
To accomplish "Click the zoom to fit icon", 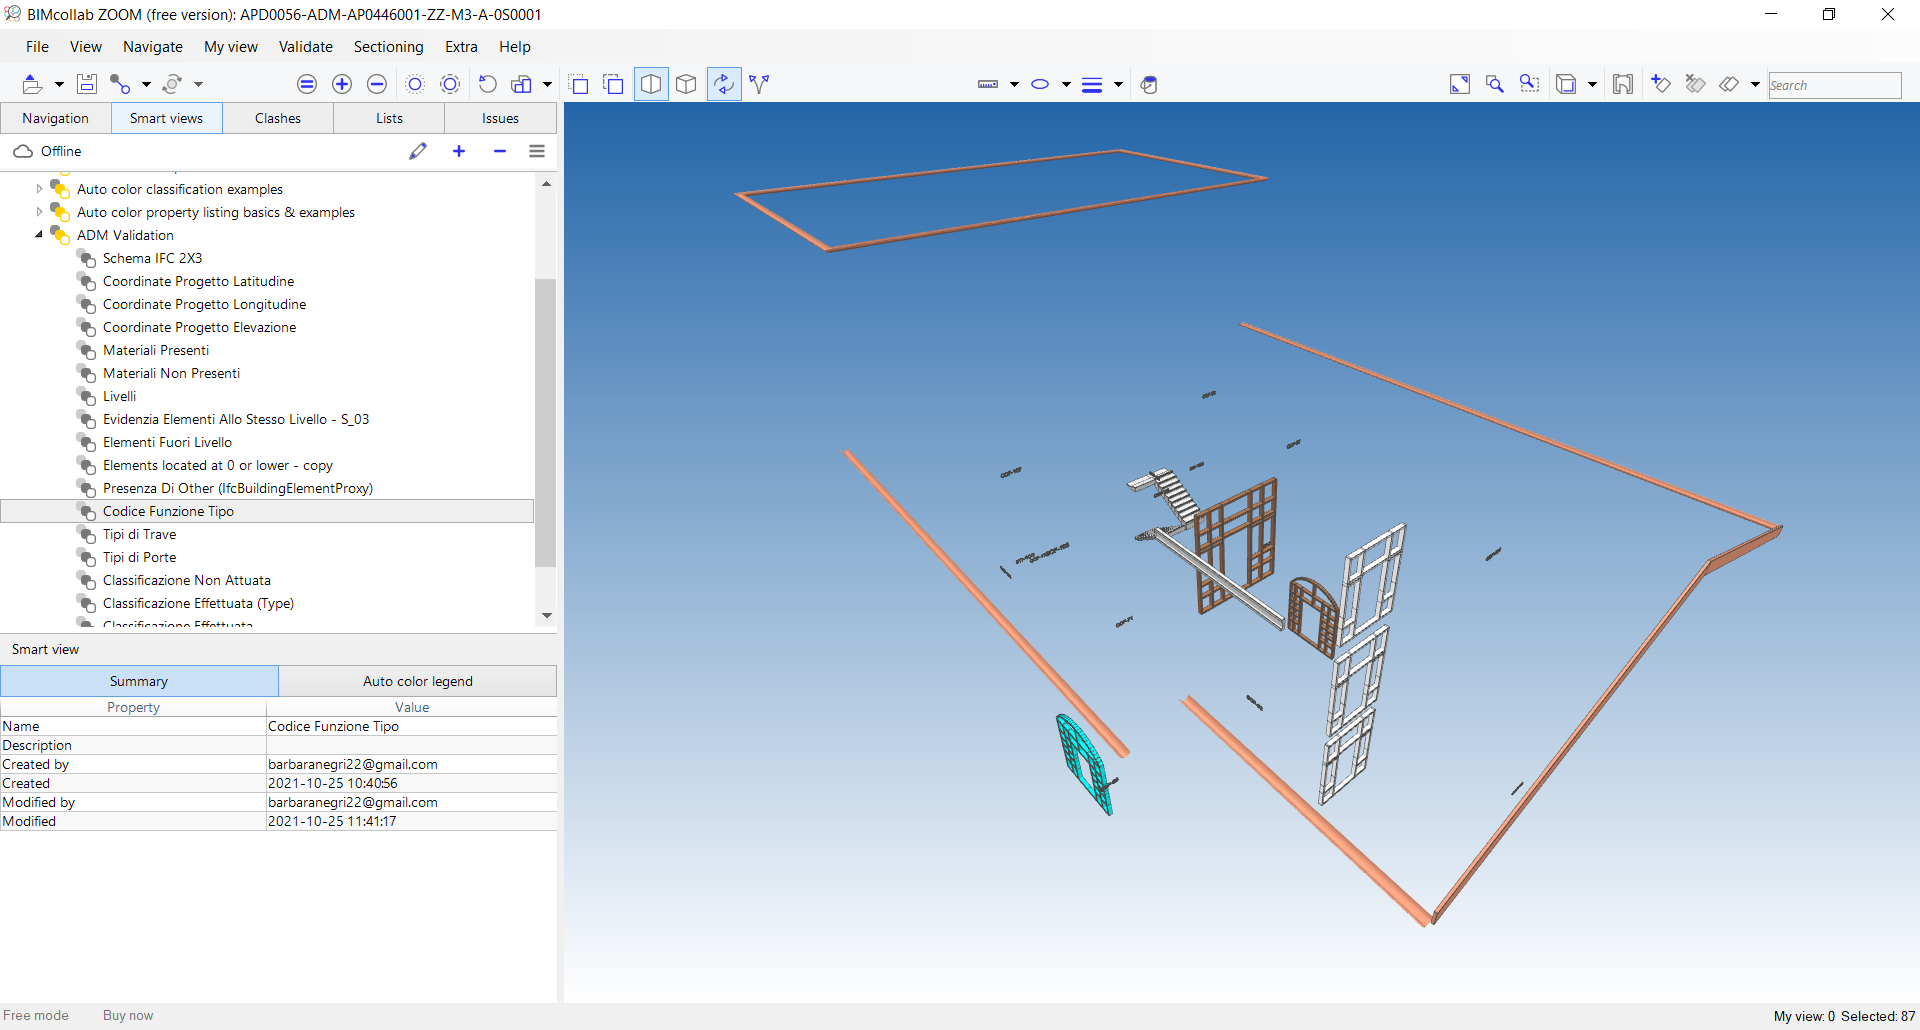I will pyautogui.click(x=1460, y=84).
